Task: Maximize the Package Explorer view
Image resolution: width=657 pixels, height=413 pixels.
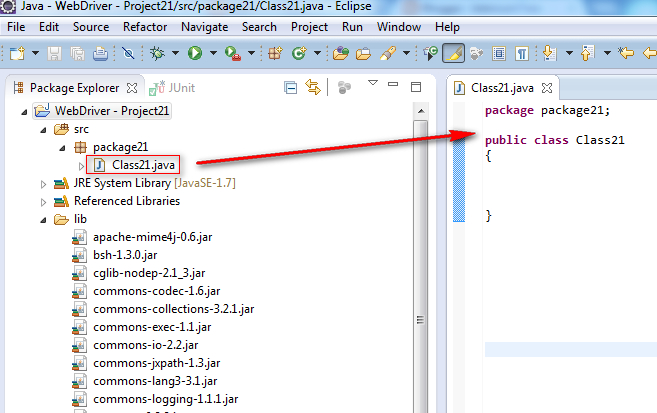Action: (x=416, y=87)
